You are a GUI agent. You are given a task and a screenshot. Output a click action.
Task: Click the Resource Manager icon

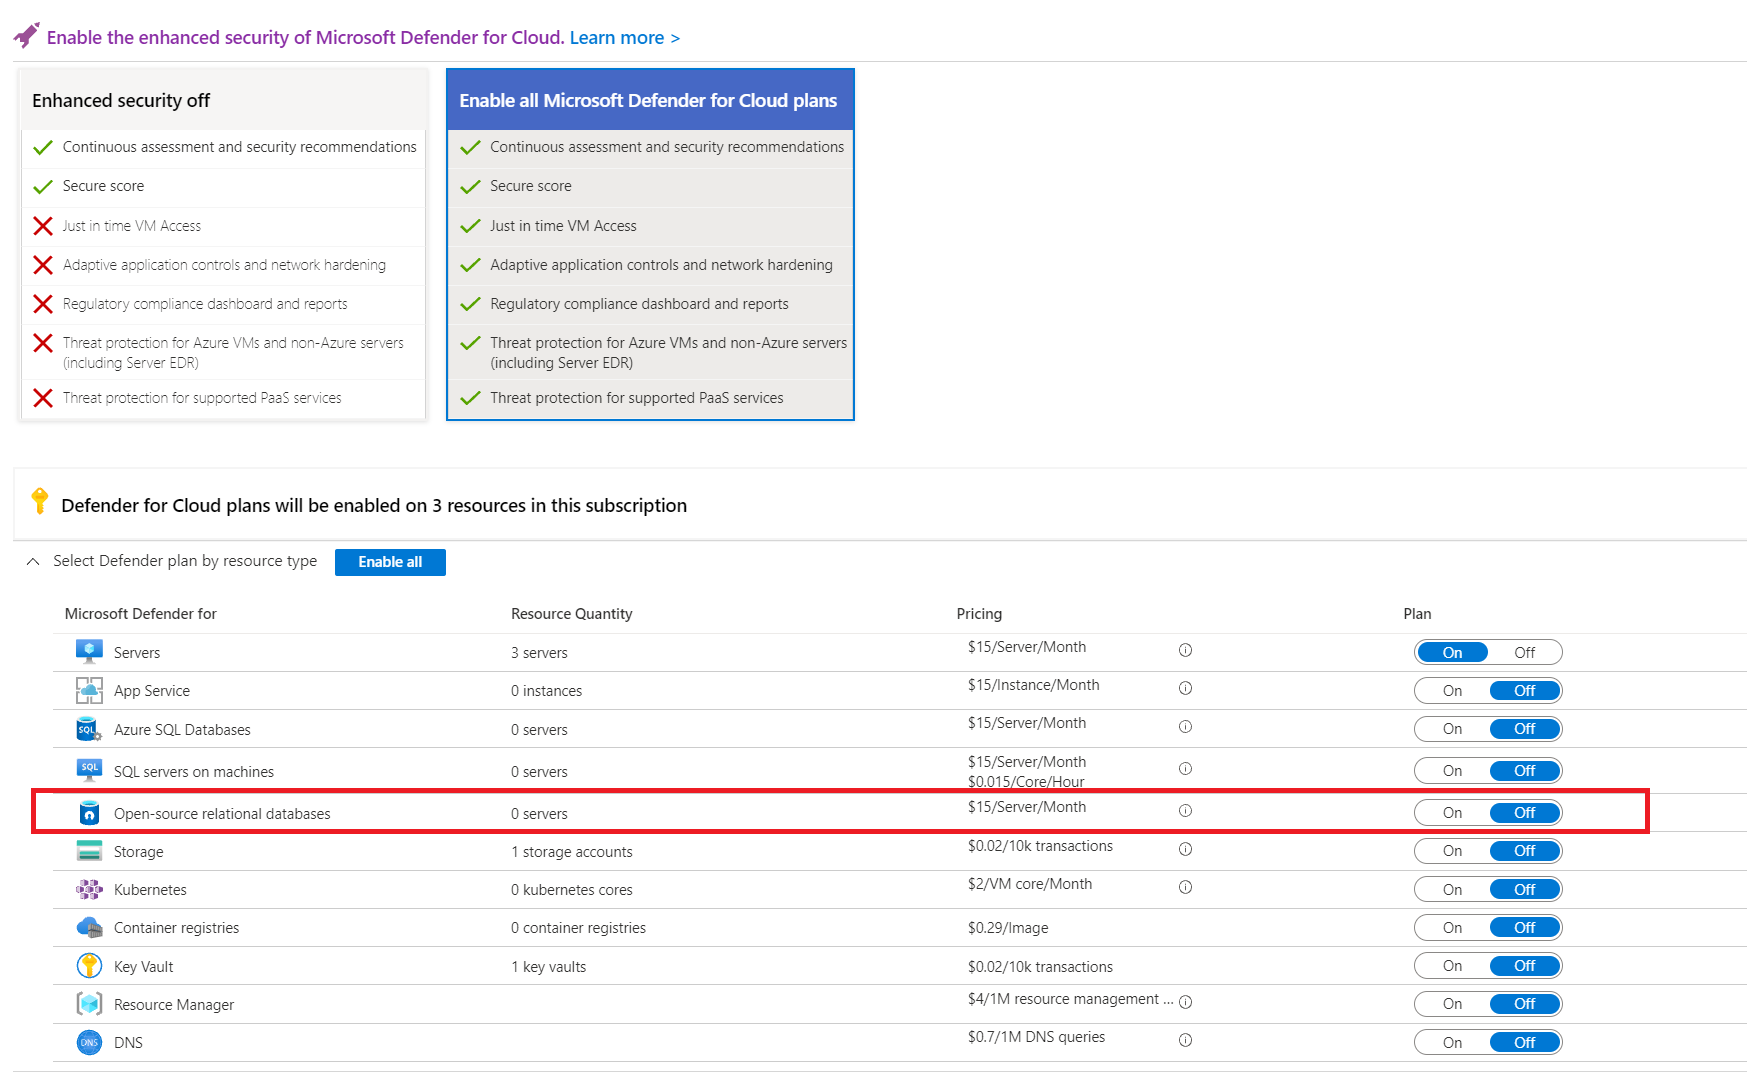click(x=89, y=1003)
